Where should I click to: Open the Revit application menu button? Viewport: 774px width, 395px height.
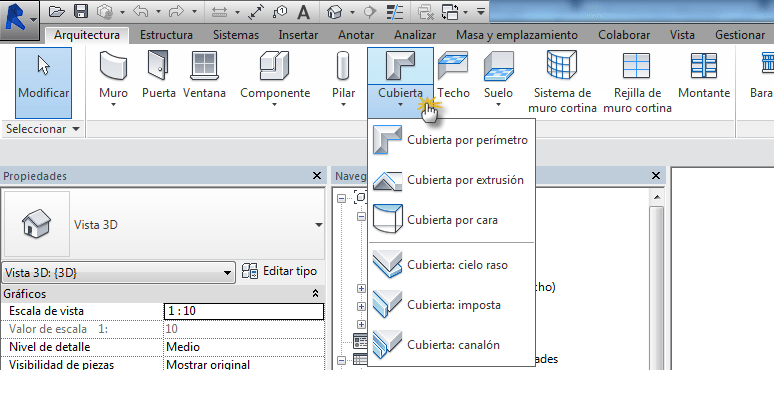[19, 20]
